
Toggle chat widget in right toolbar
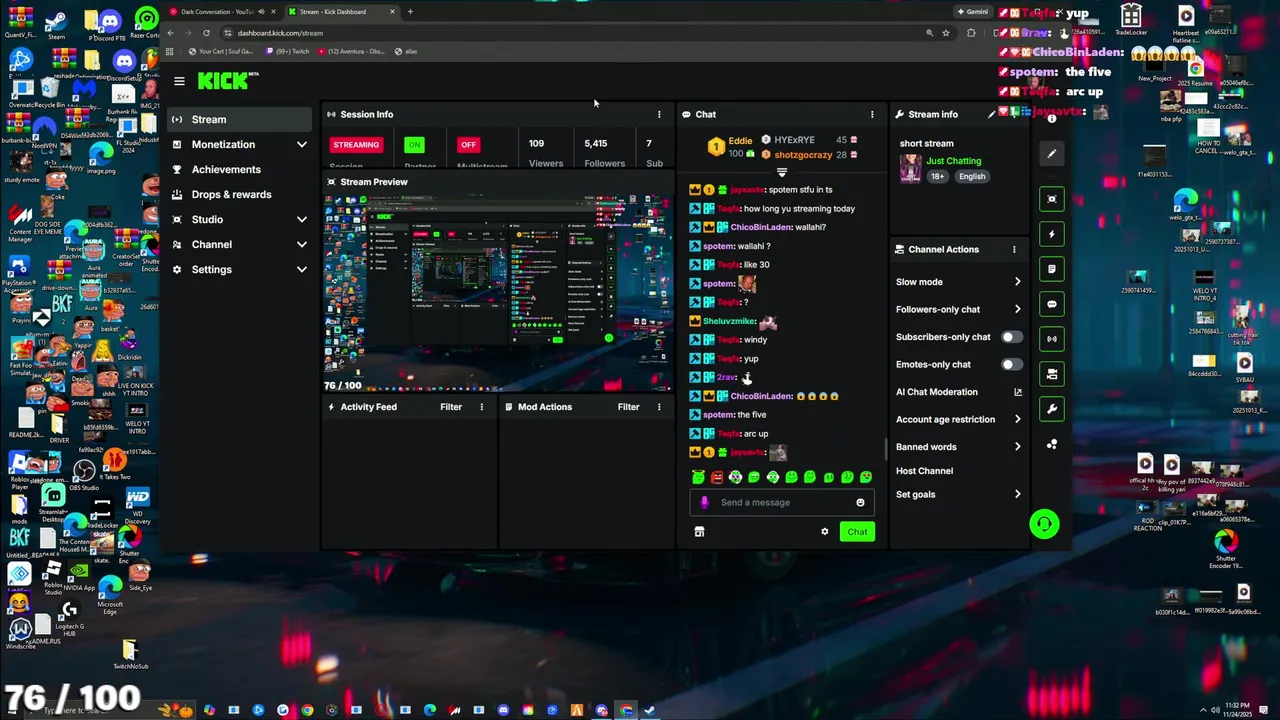tap(1052, 304)
